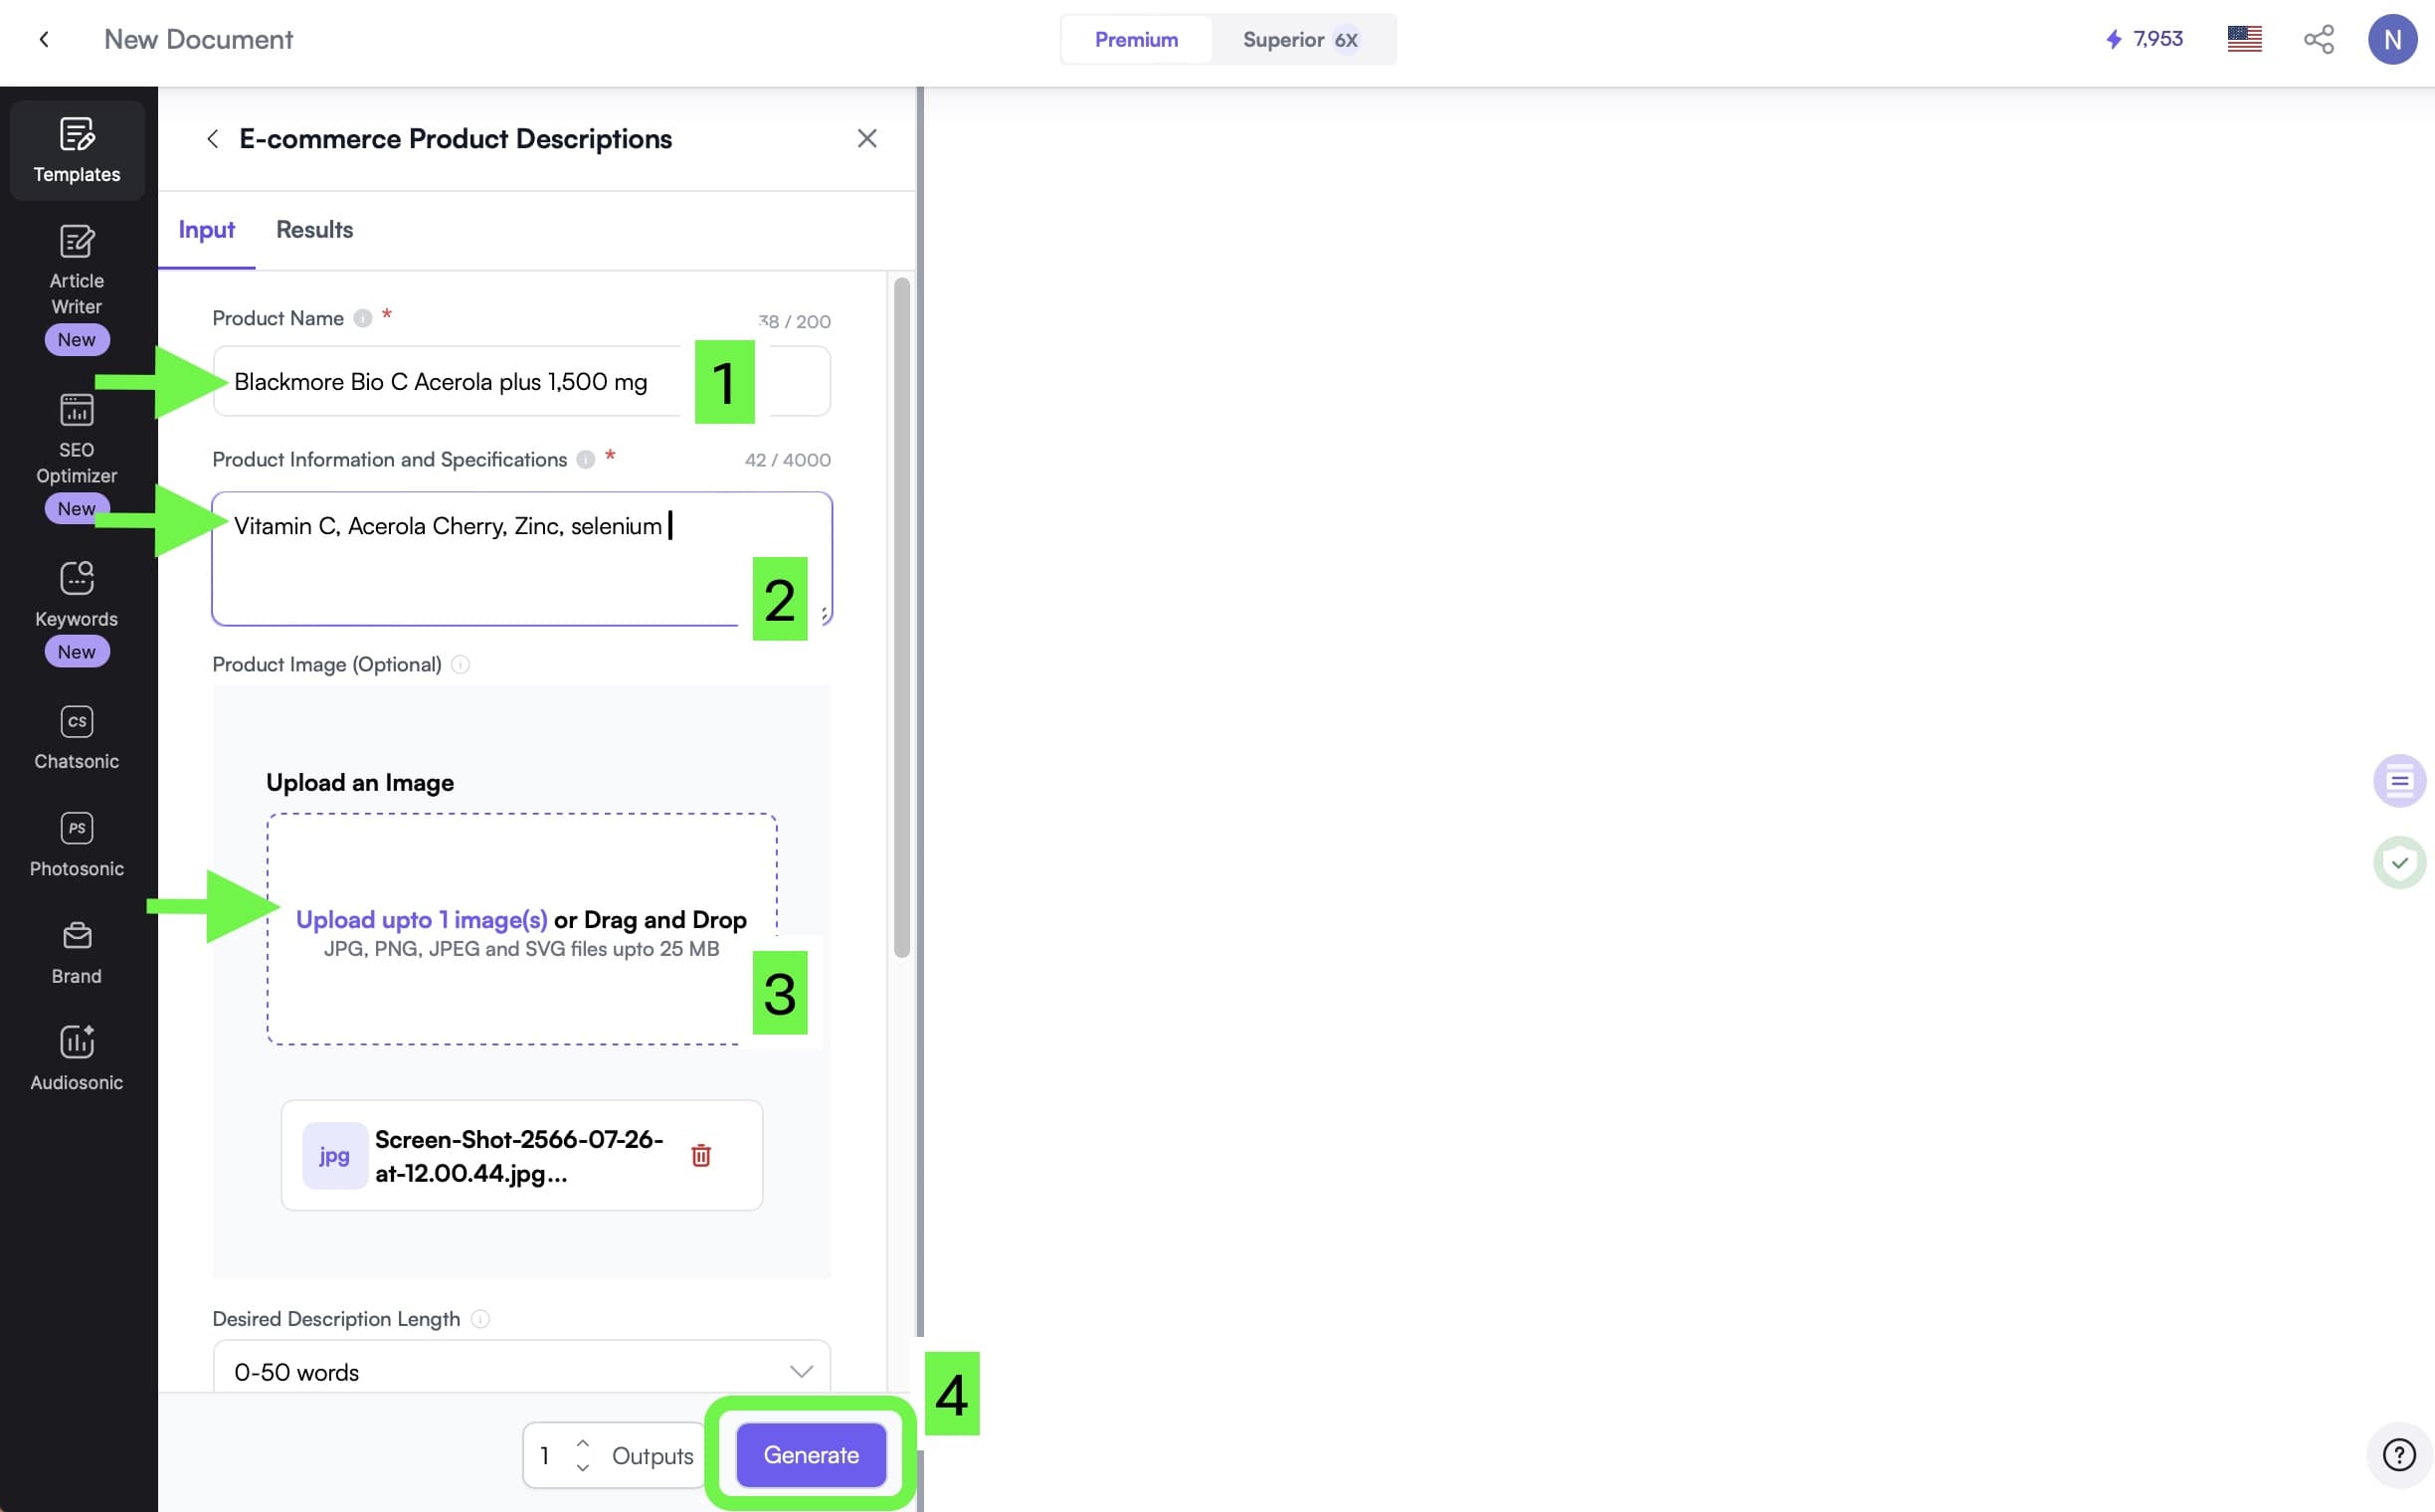The width and height of the screenshot is (2435, 1512).
Task: Click the Upload upto 1 image(s) link
Action: [421, 920]
